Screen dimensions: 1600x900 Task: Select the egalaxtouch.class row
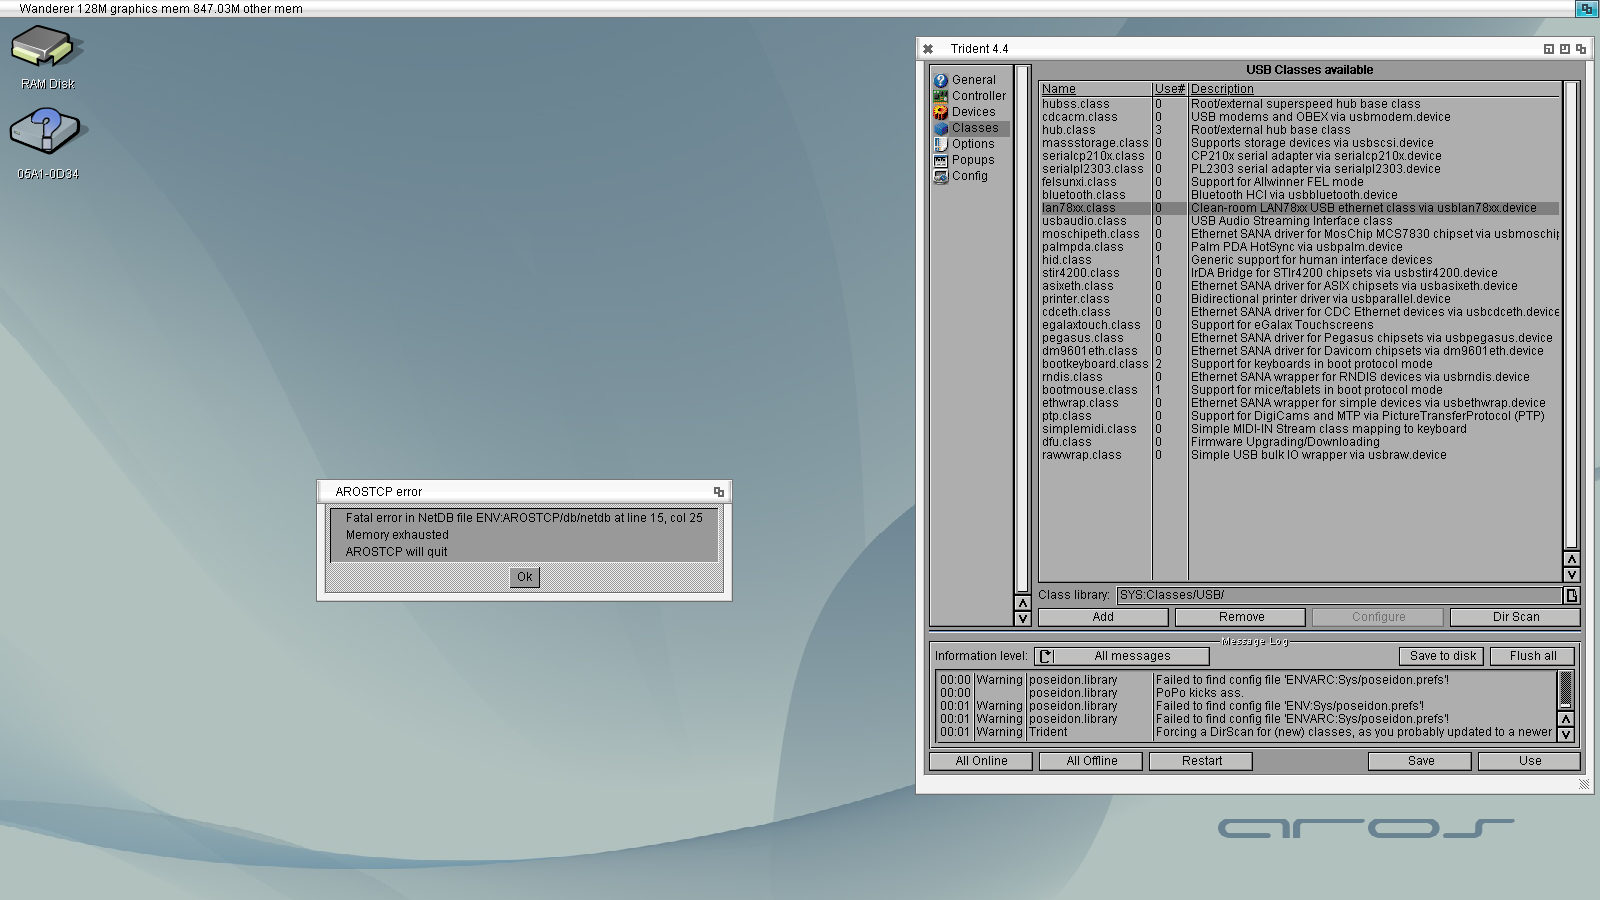[1300, 325]
